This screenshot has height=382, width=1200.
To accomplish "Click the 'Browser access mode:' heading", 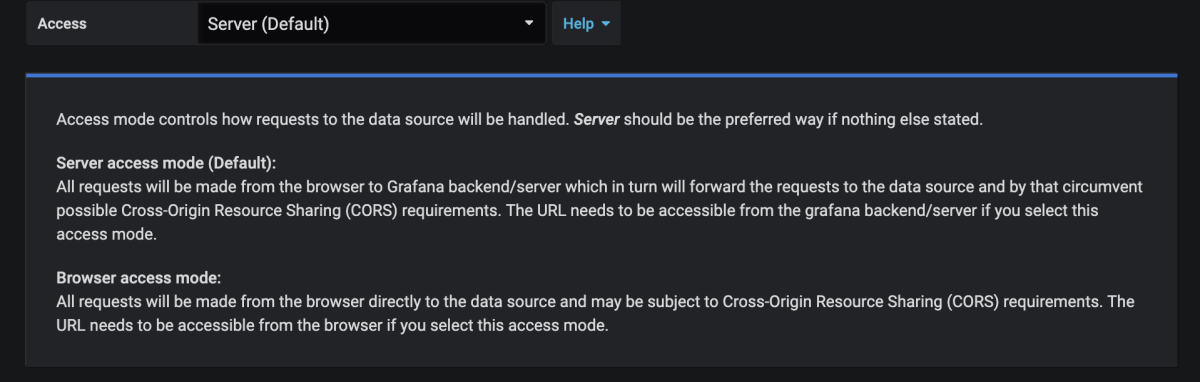I will pos(139,276).
